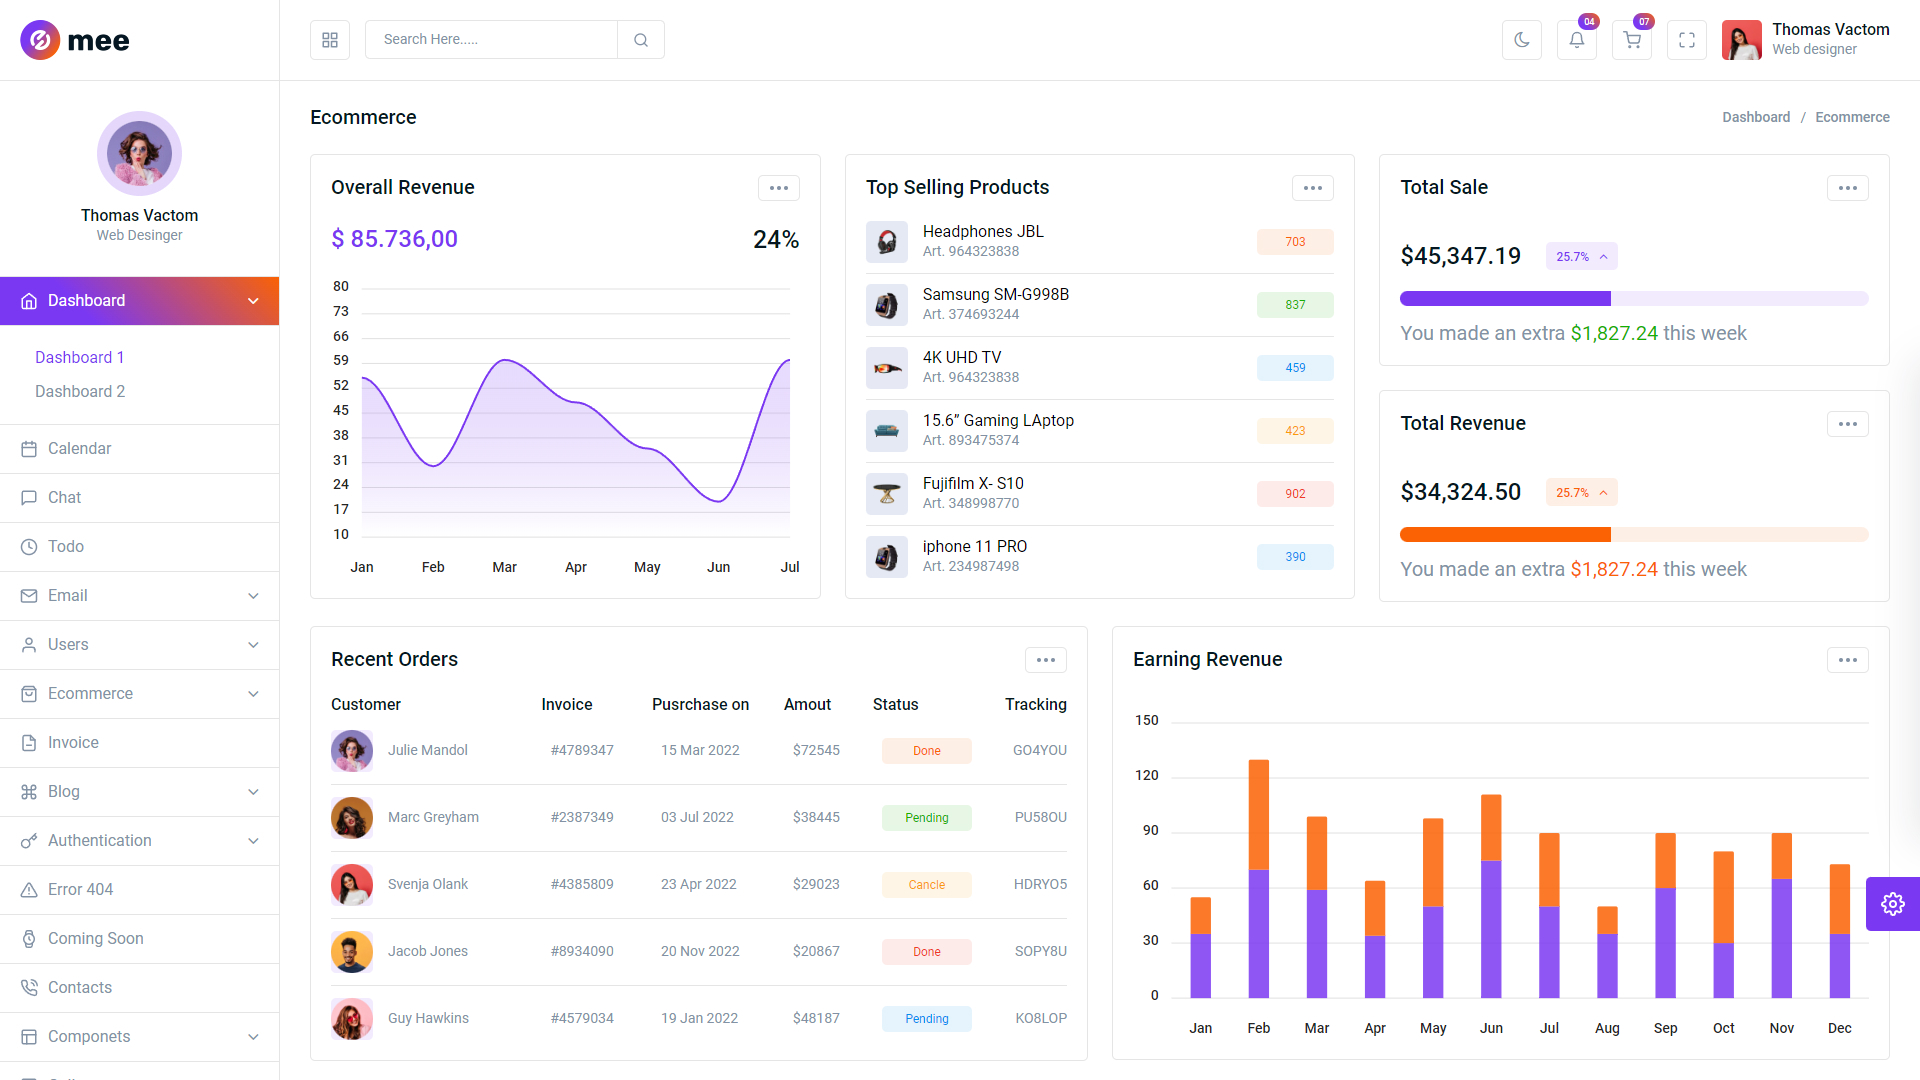
Task: Open the floating settings gear panel
Action: click(x=1892, y=904)
